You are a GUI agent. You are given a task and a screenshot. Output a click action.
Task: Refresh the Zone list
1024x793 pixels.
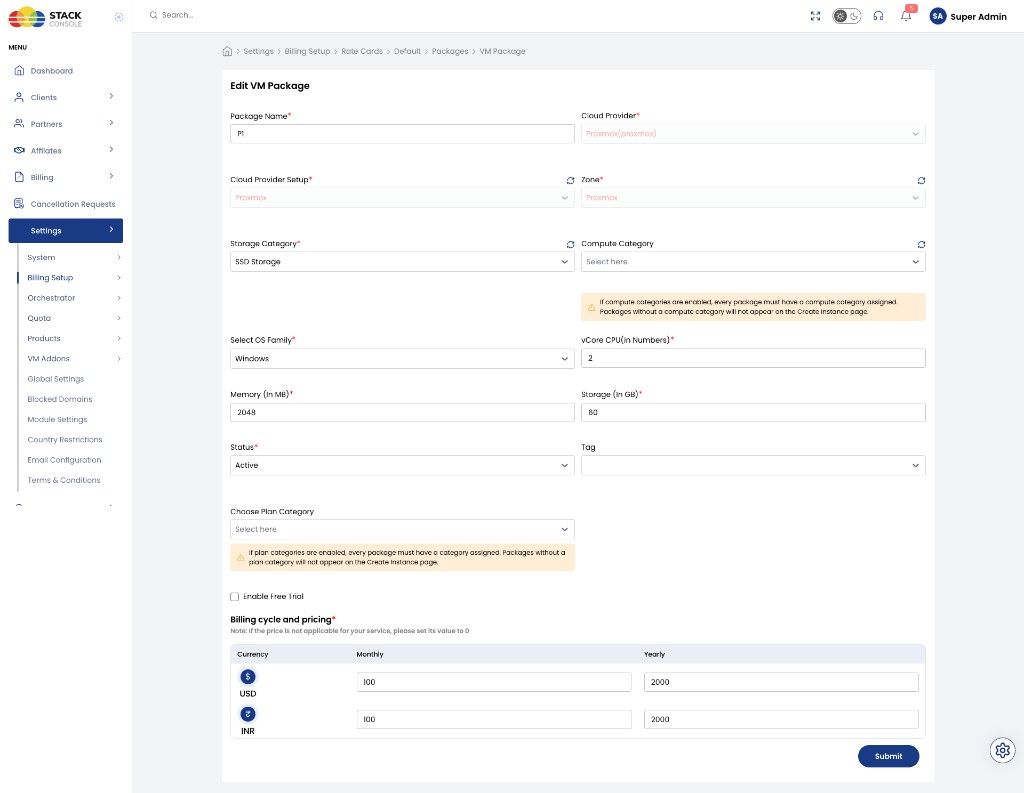click(921, 180)
